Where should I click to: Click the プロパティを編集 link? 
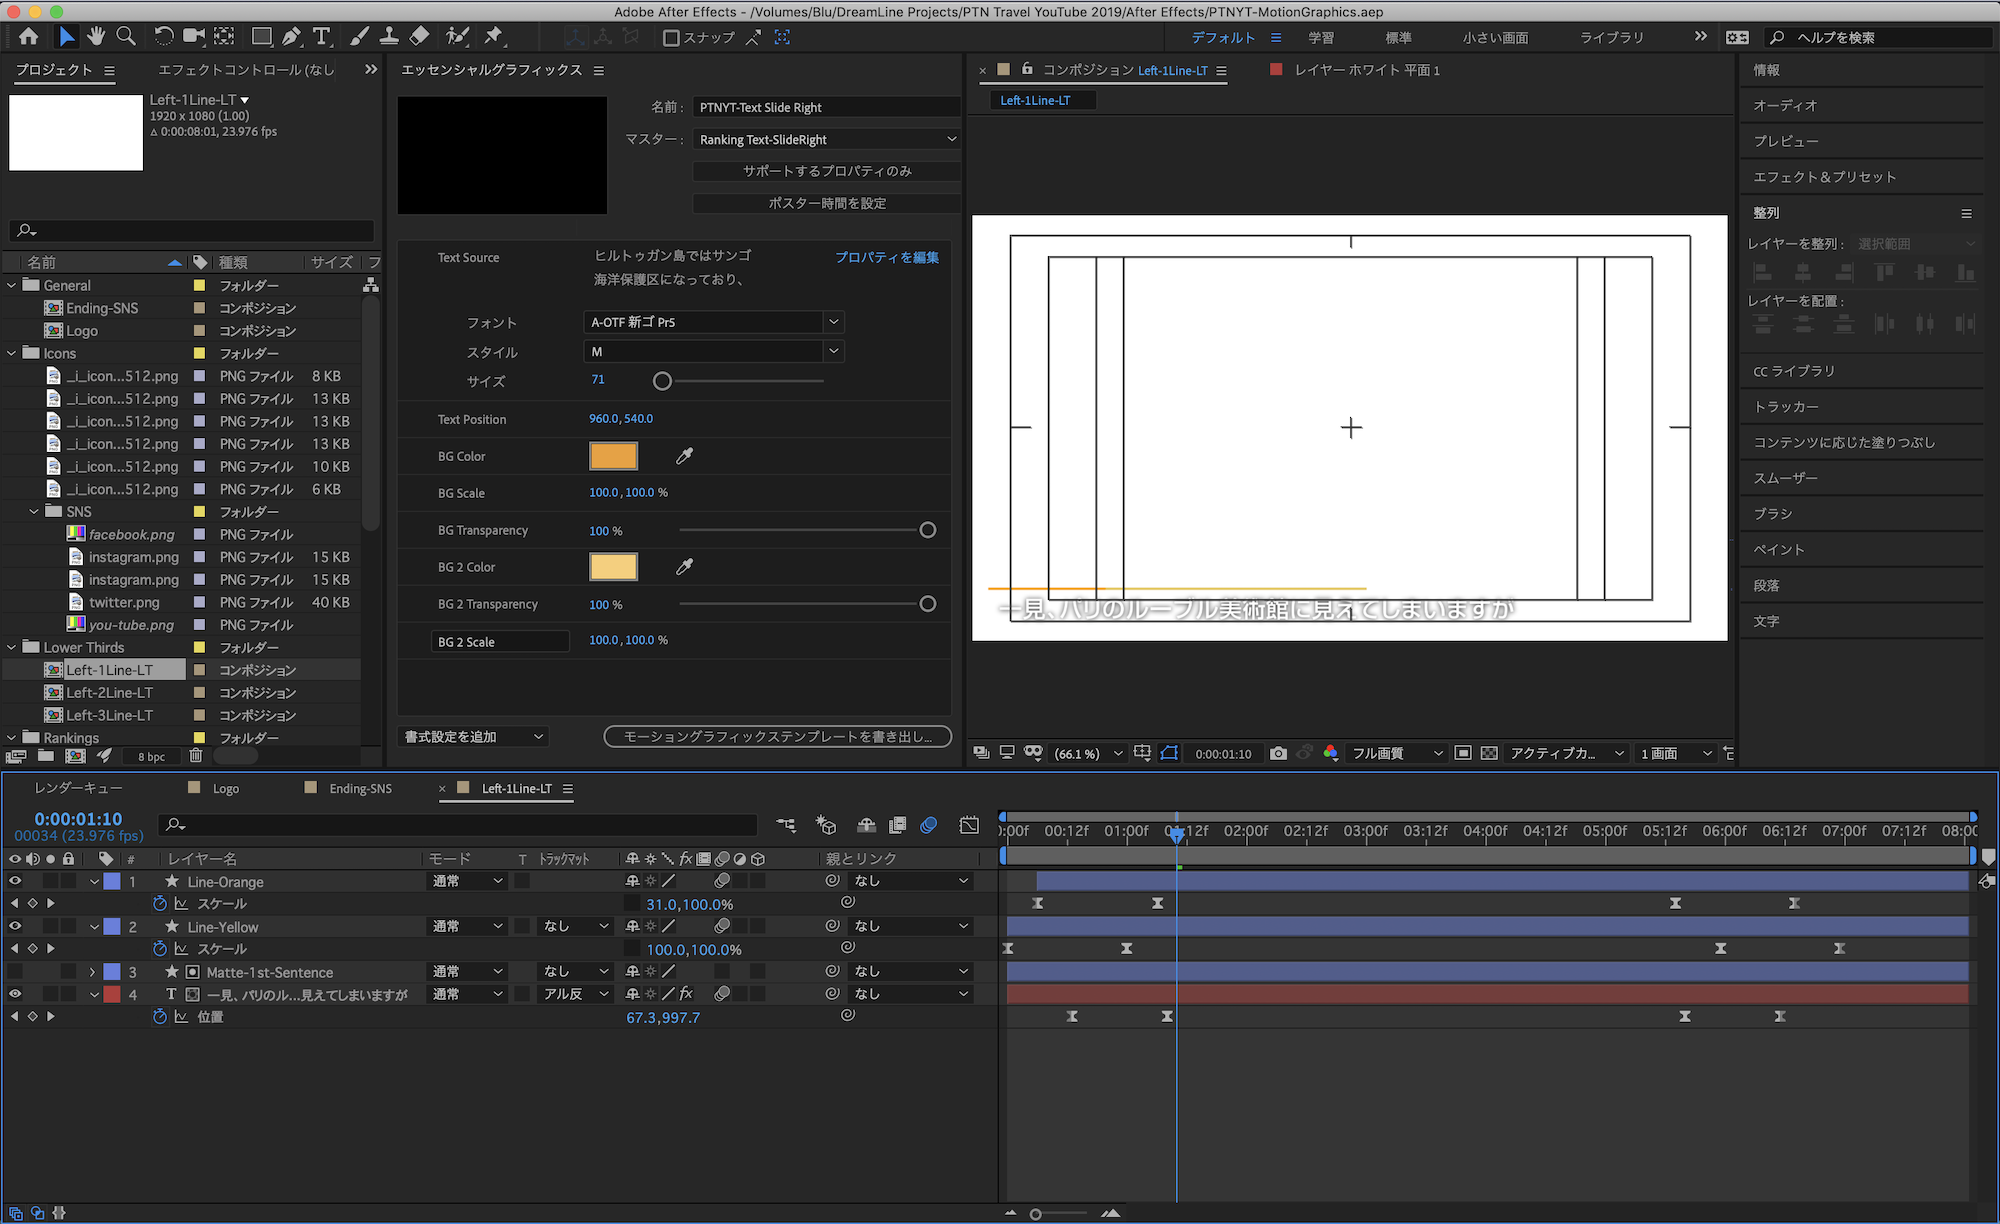[x=886, y=257]
